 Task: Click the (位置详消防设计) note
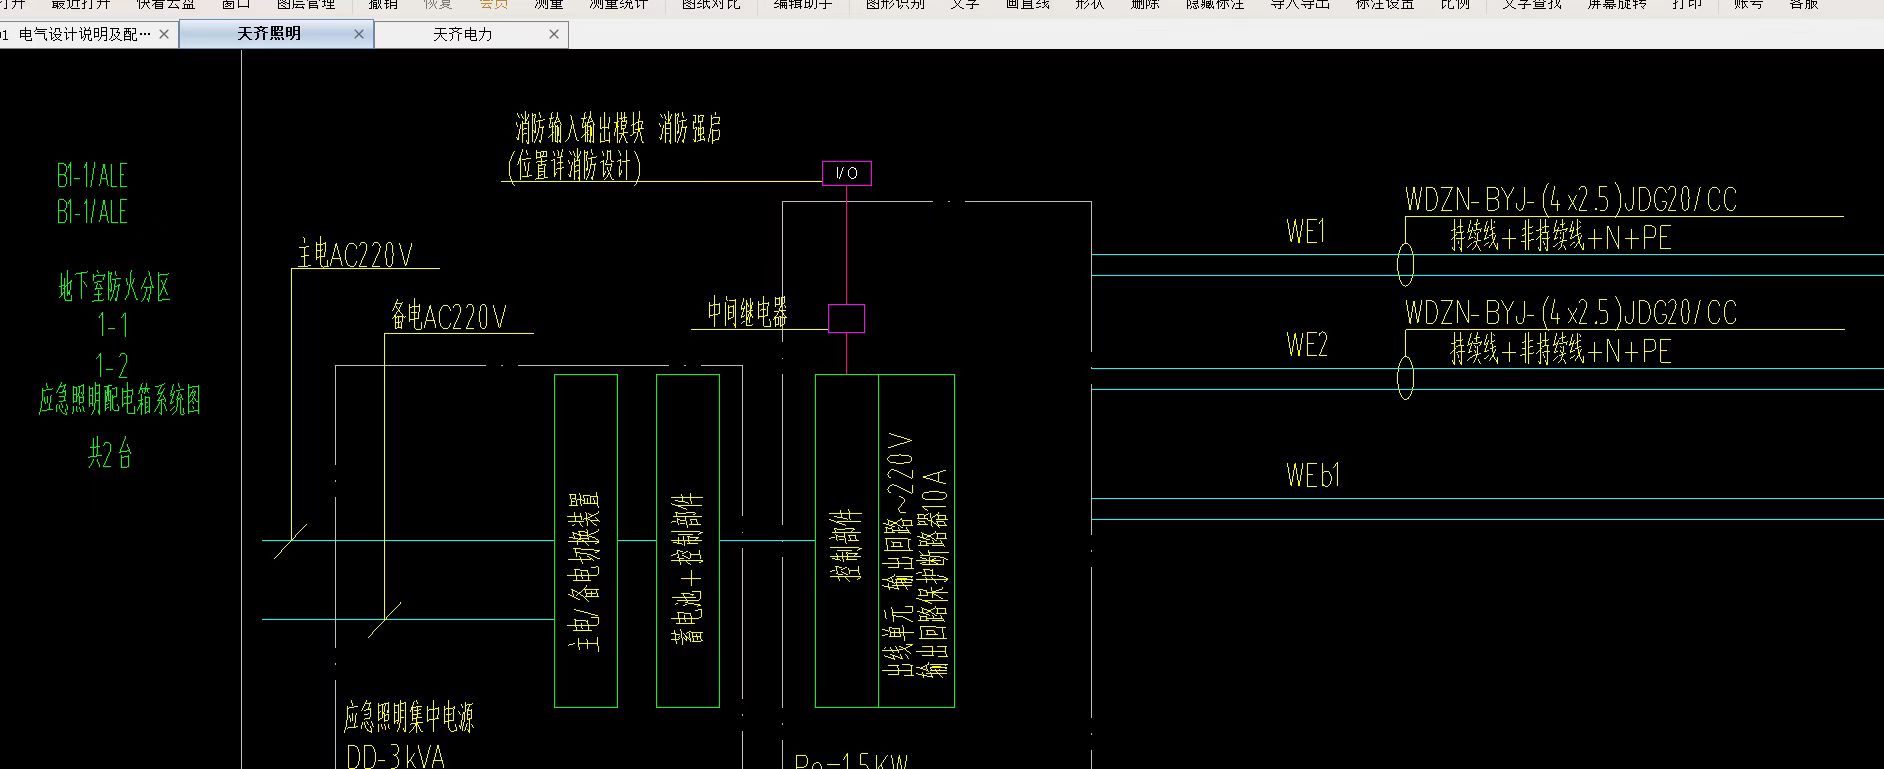coord(574,165)
